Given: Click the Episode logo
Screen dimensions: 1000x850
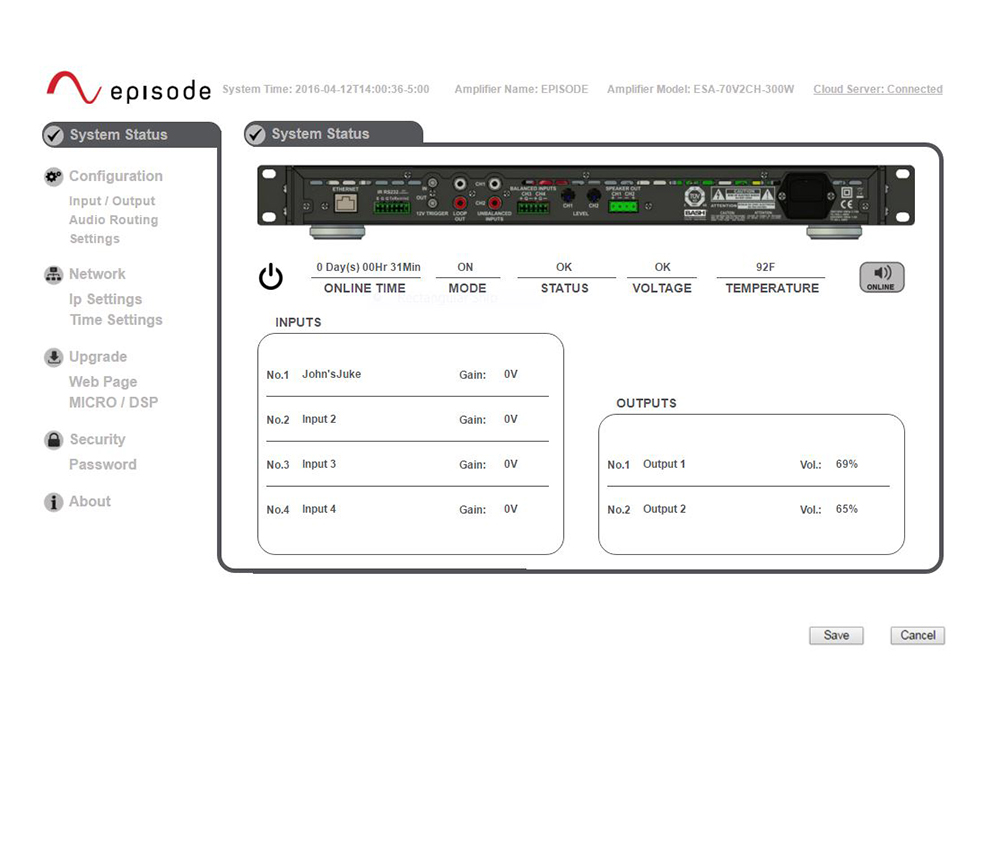Looking at the screenshot, I should point(128,88).
